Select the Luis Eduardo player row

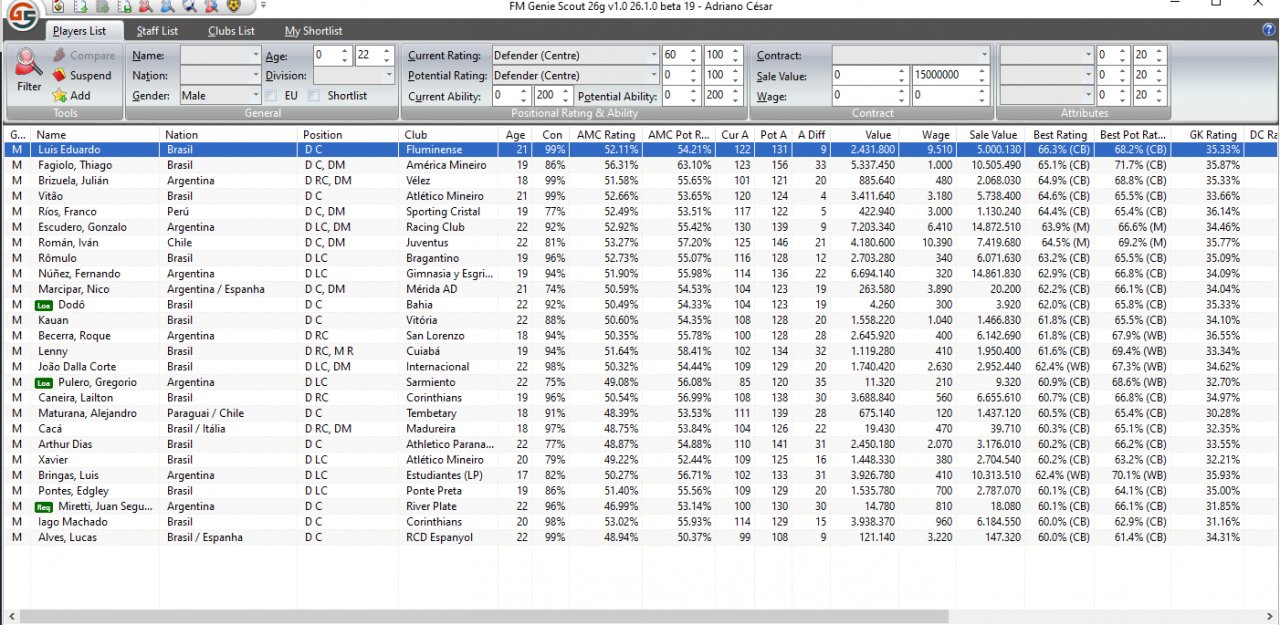point(640,150)
